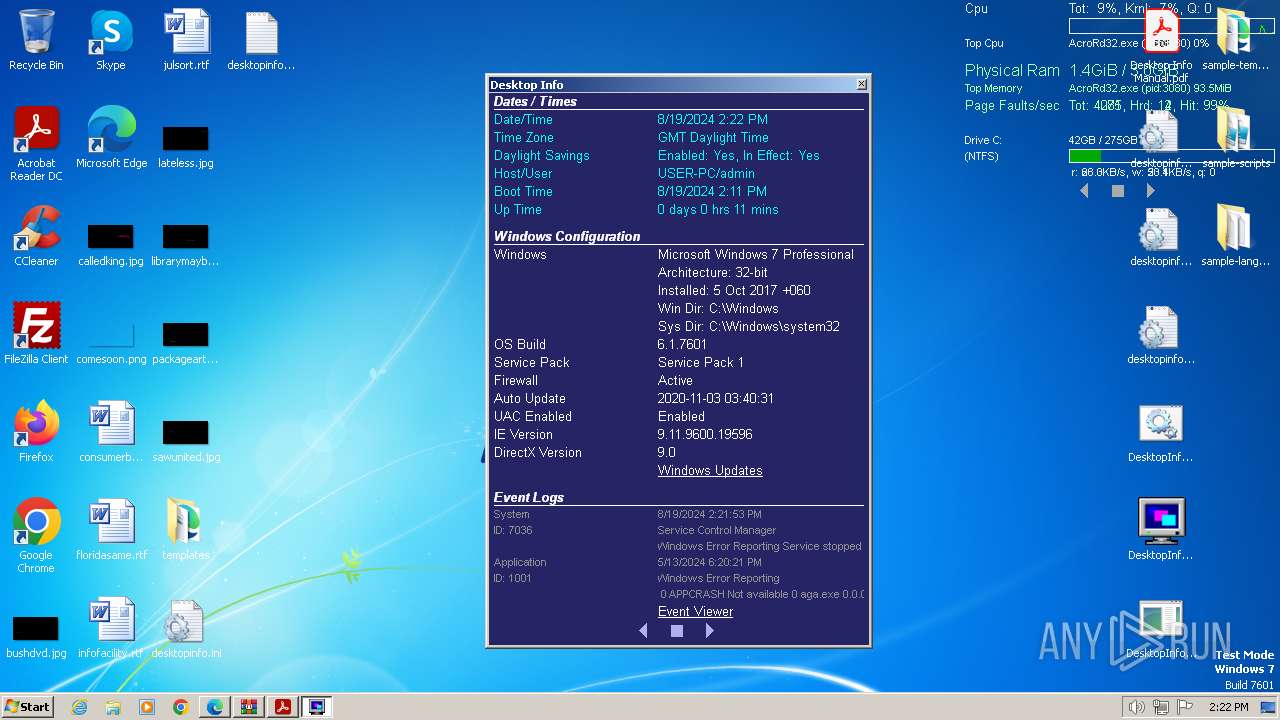Click the 'Microsoft Windows 7 Professional' text
This screenshot has height=720, width=1280.
click(x=756, y=255)
